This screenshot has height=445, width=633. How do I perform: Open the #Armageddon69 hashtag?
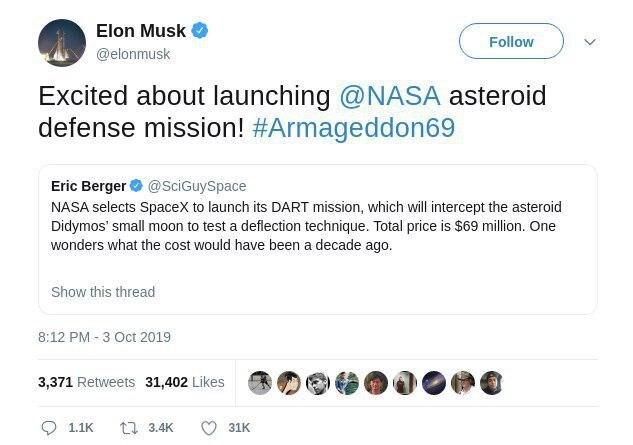tap(354, 128)
